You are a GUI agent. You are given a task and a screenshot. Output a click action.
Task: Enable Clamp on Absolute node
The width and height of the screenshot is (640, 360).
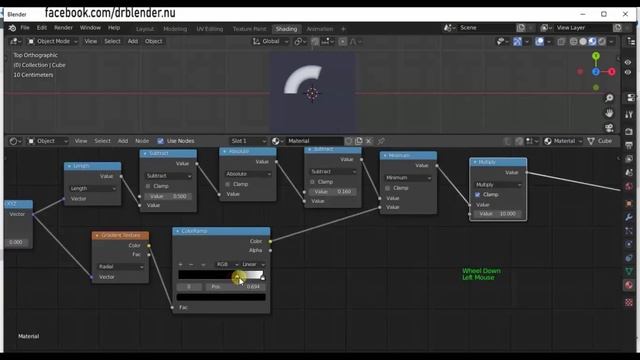click(227, 184)
